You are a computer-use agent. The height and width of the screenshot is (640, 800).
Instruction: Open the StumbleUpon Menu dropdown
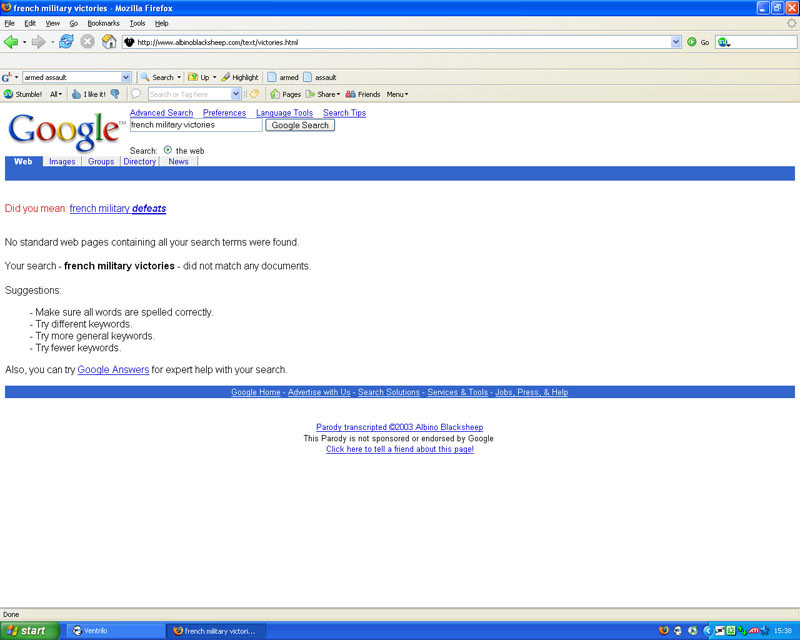coord(397,94)
